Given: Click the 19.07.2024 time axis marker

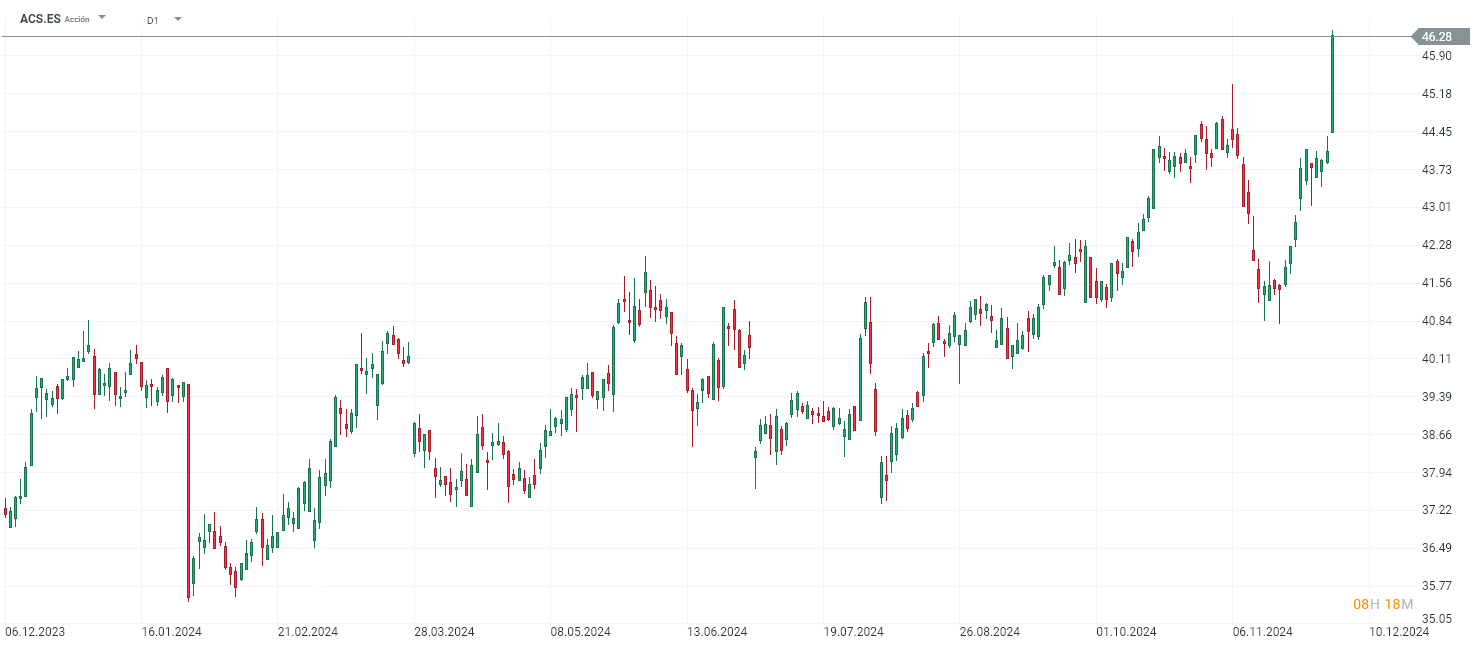Looking at the screenshot, I should click(x=853, y=632).
